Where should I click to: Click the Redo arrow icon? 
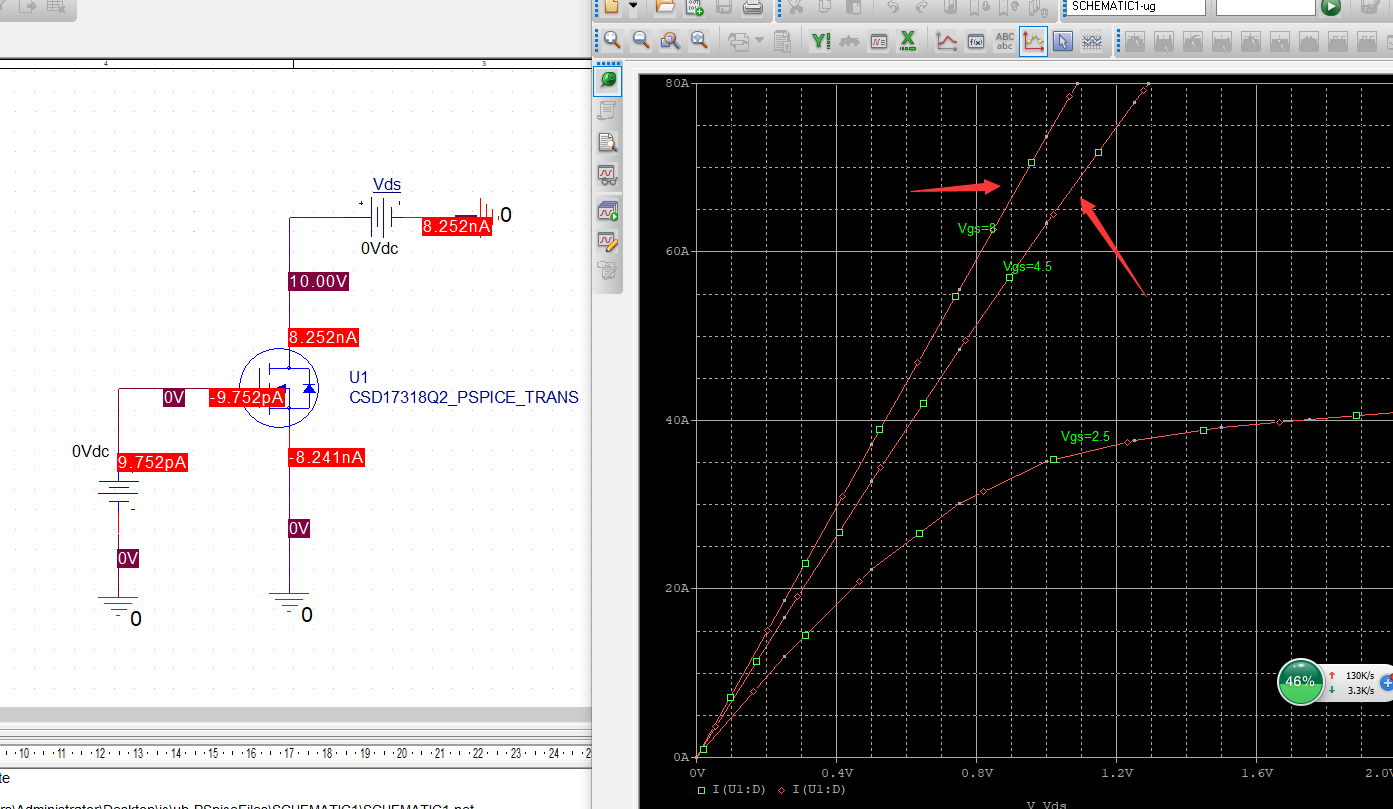click(x=920, y=7)
